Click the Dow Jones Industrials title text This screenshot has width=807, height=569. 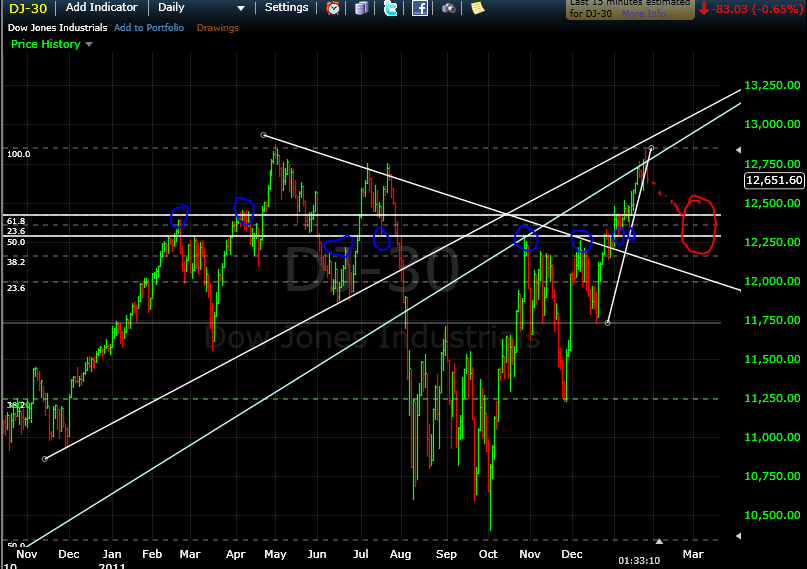[x=58, y=28]
